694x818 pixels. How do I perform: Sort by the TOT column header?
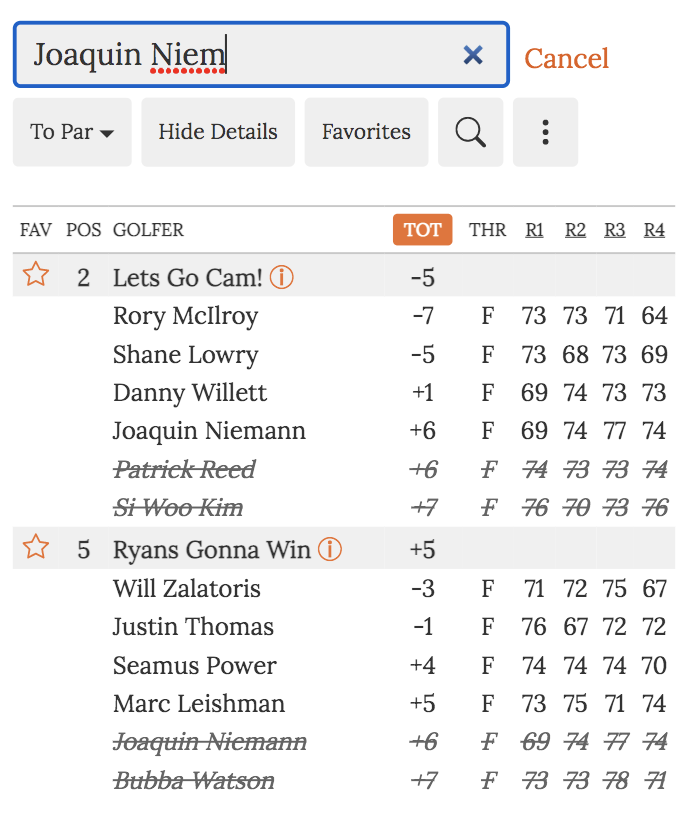coord(422,230)
